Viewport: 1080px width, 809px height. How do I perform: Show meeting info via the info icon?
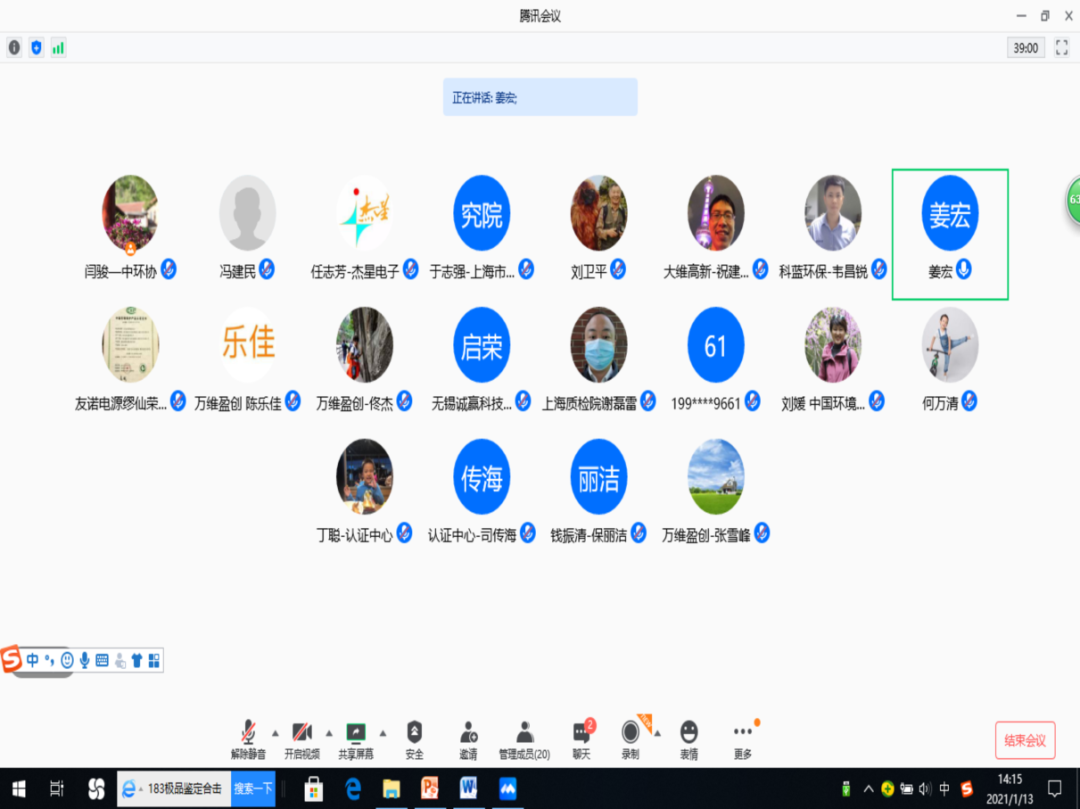click(x=14, y=48)
